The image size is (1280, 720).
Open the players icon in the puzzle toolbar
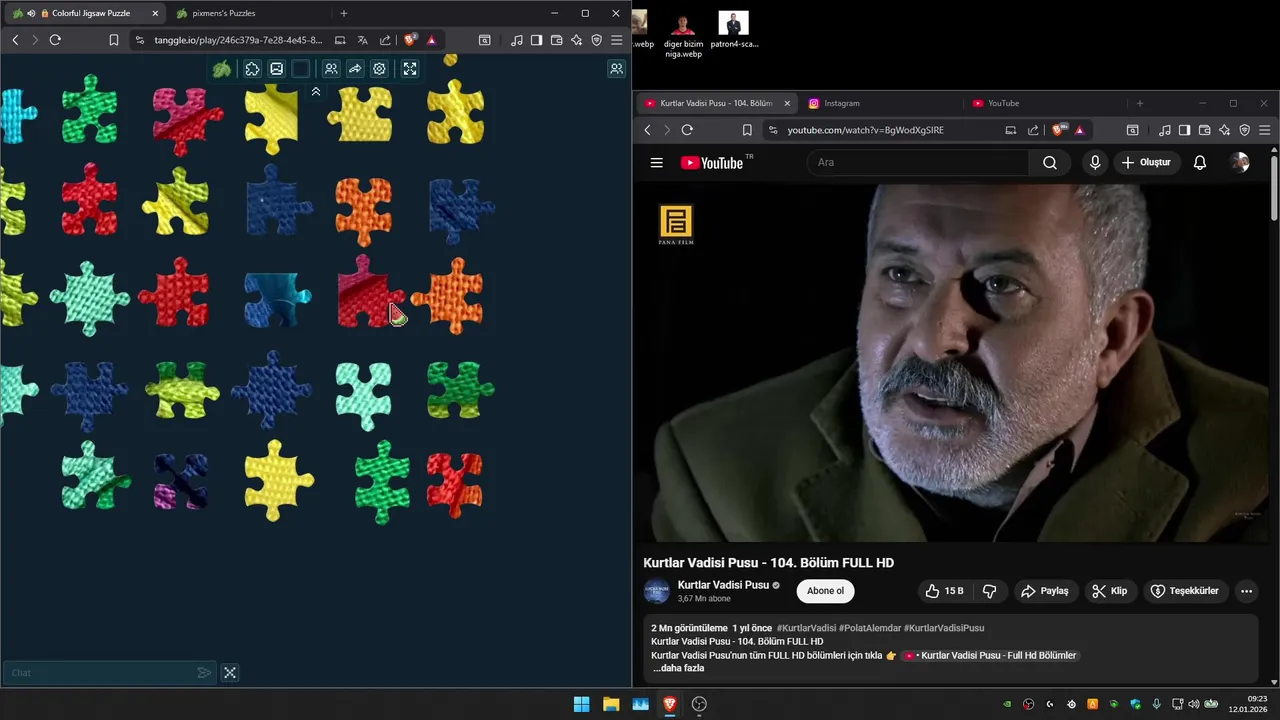(x=331, y=69)
